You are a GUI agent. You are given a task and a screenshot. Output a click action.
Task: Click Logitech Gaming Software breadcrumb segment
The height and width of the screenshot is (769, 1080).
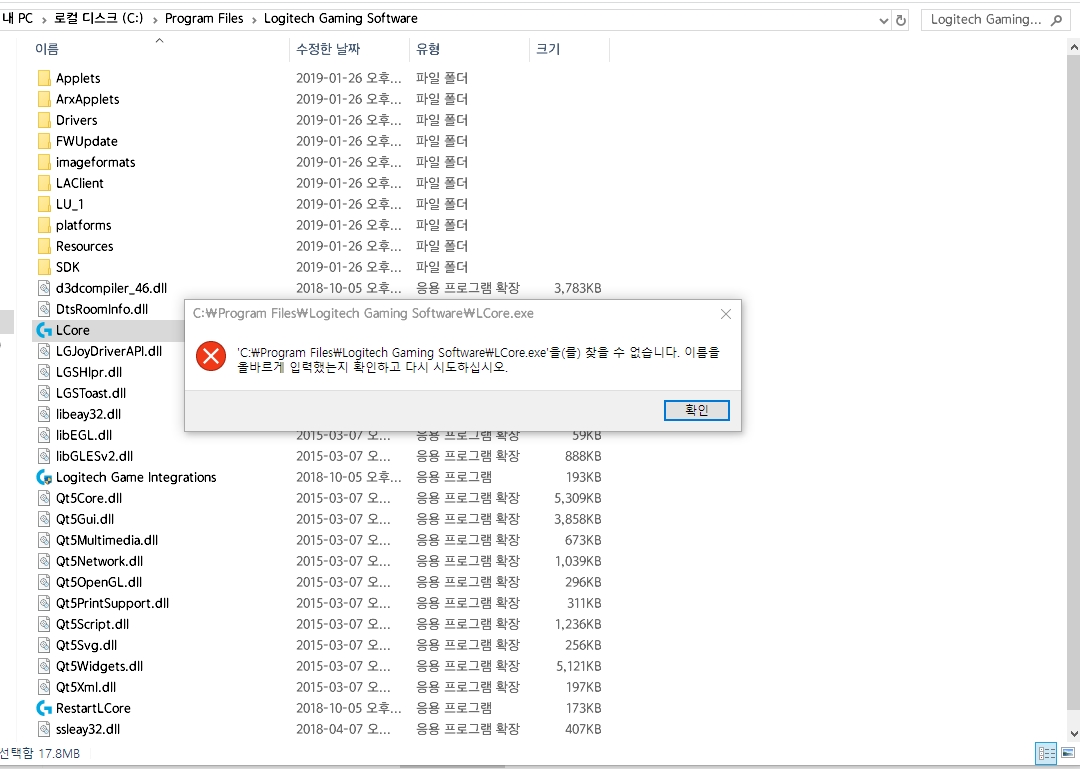click(340, 19)
